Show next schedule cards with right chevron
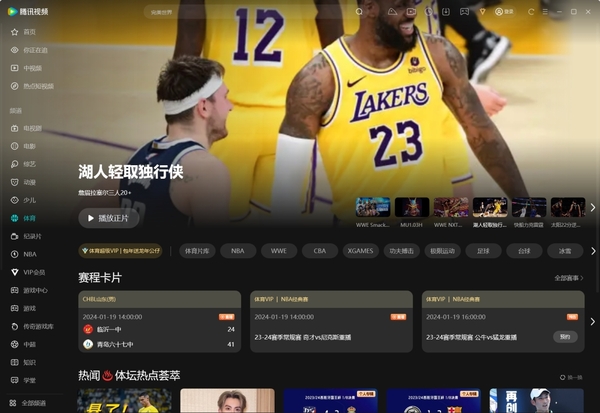The image size is (600, 413). click(x=593, y=322)
